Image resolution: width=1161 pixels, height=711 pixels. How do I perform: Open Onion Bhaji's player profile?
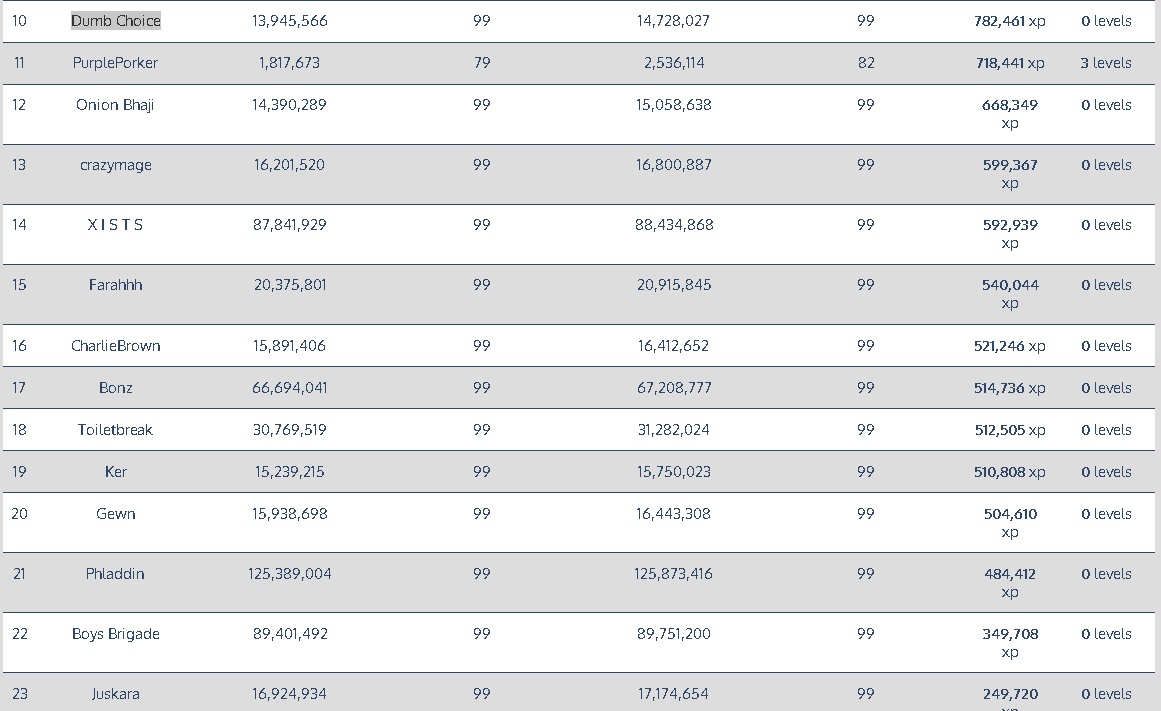[x=115, y=105]
